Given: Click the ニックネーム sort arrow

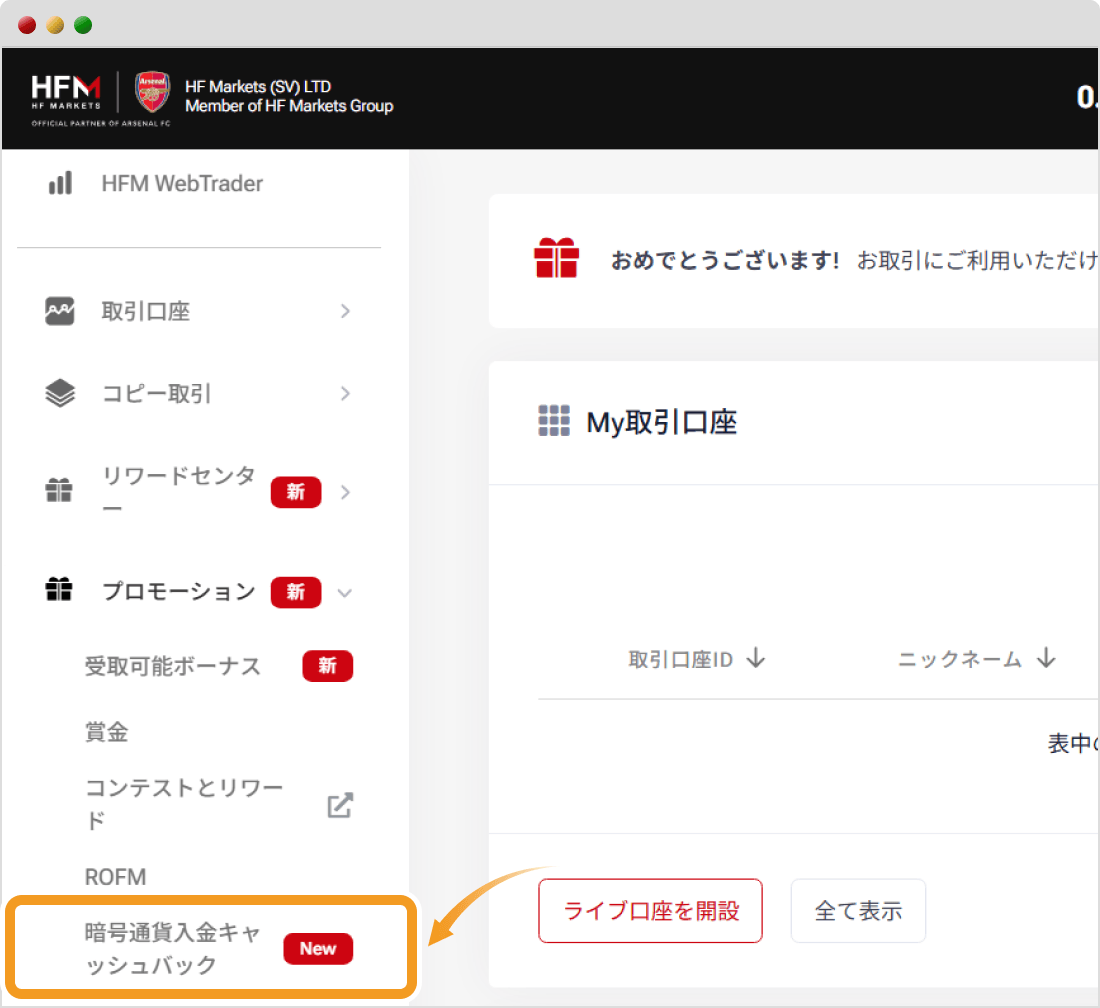Looking at the screenshot, I should (1046, 658).
